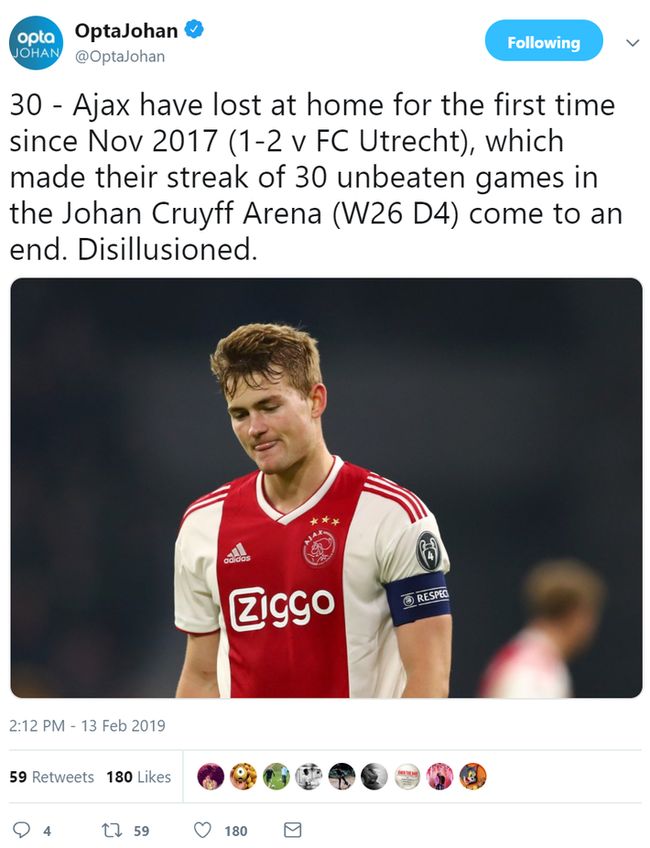Open the @OptaJohan handle link

click(120, 56)
